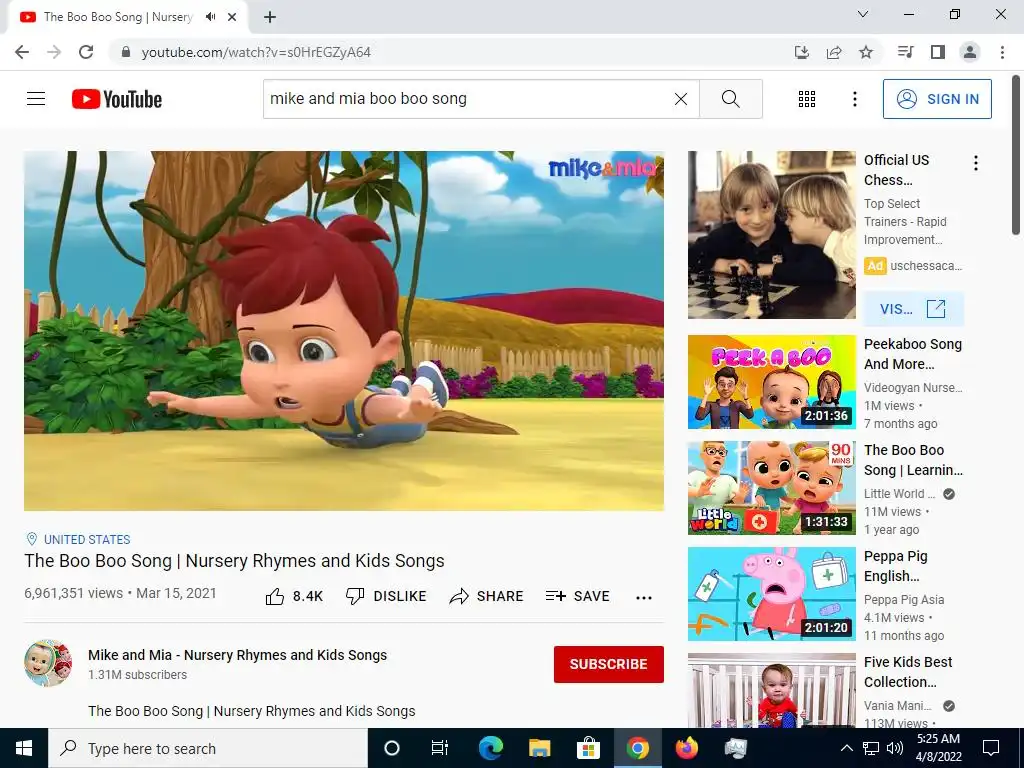Screen dimensions: 1024x768
Task: Click the install app icon in address bar
Action: pos(801,52)
